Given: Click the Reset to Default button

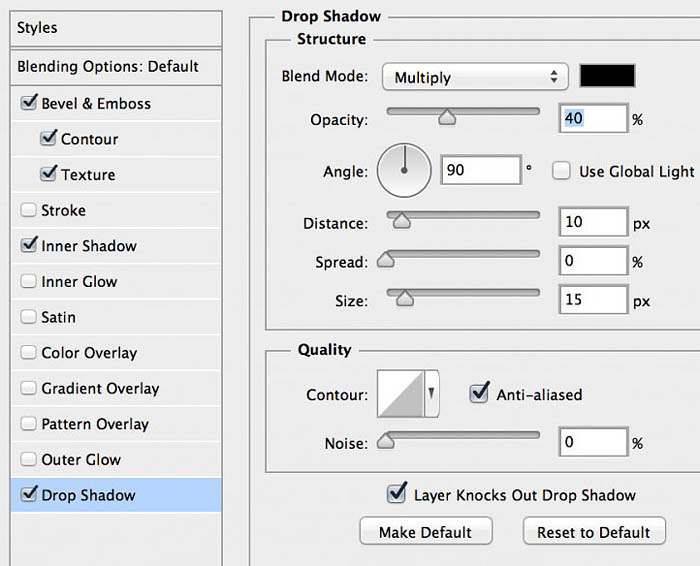Looking at the screenshot, I should click(x=594, y=531).
